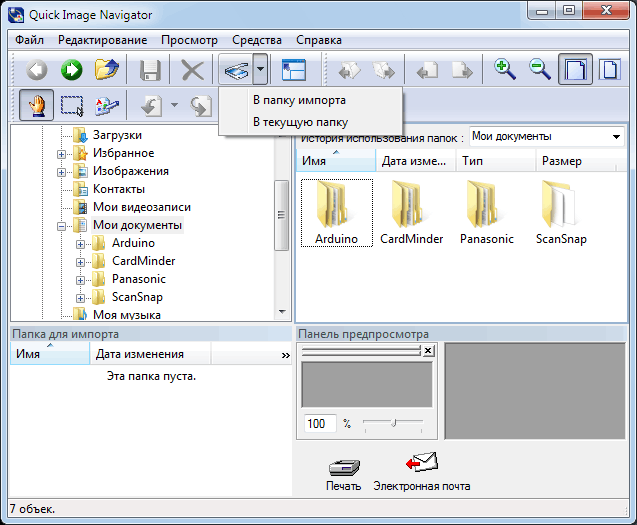The height and width of the screenshot is (525, 637).
Task: Sort file list by Размер column
Action: [576, 161]
